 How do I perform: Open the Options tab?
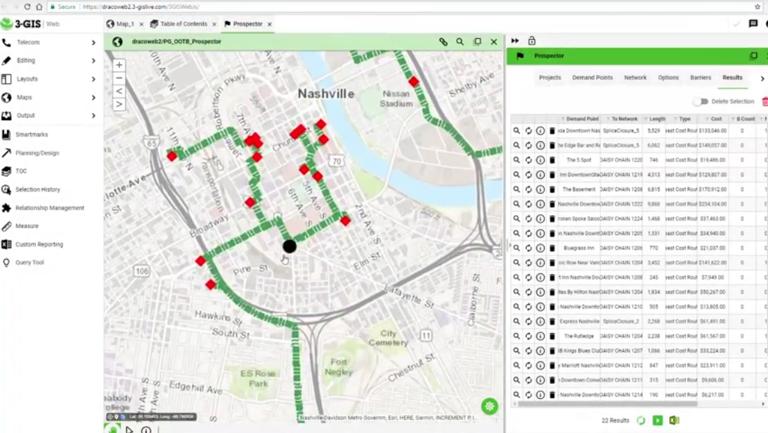[668, 77]
